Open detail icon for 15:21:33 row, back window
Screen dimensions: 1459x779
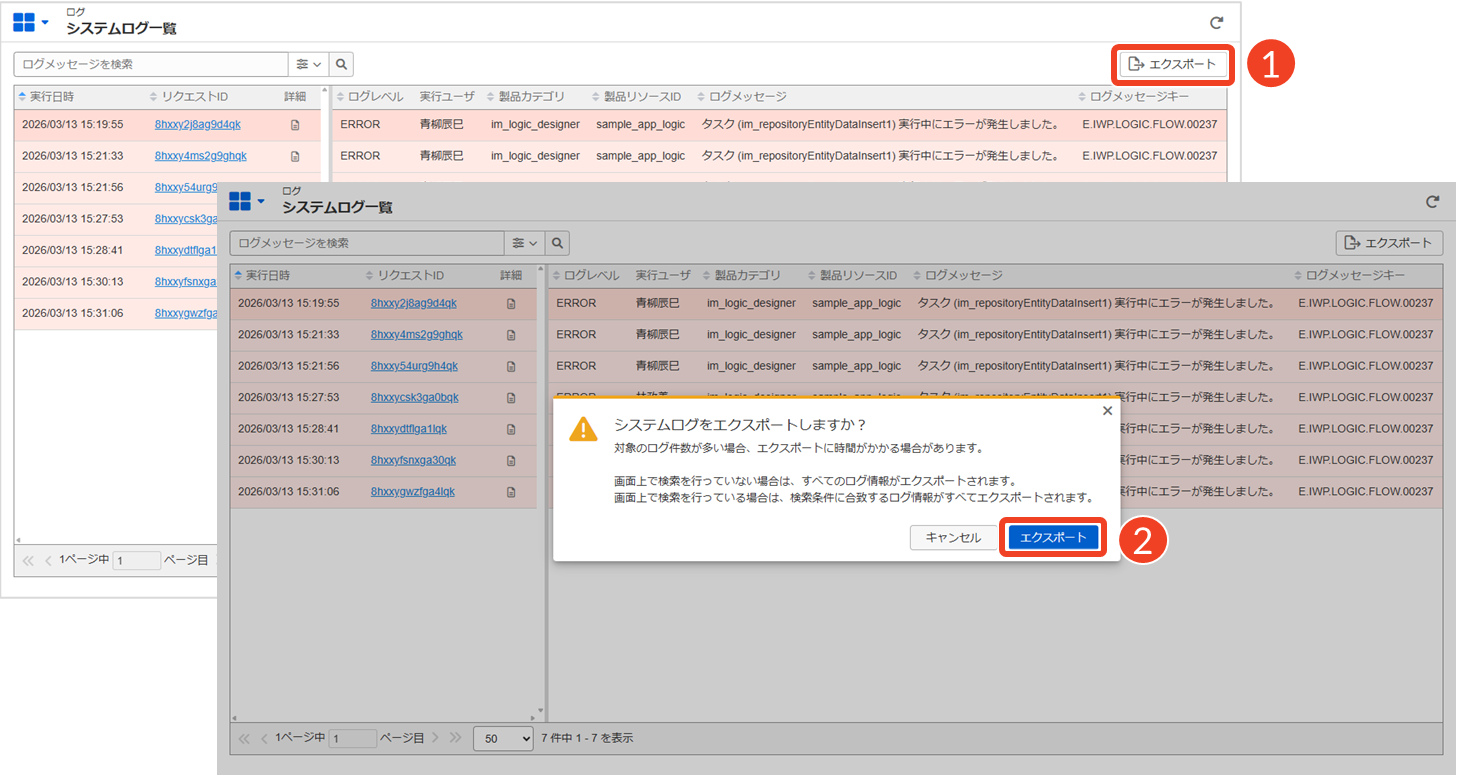[x=295, y=157]
